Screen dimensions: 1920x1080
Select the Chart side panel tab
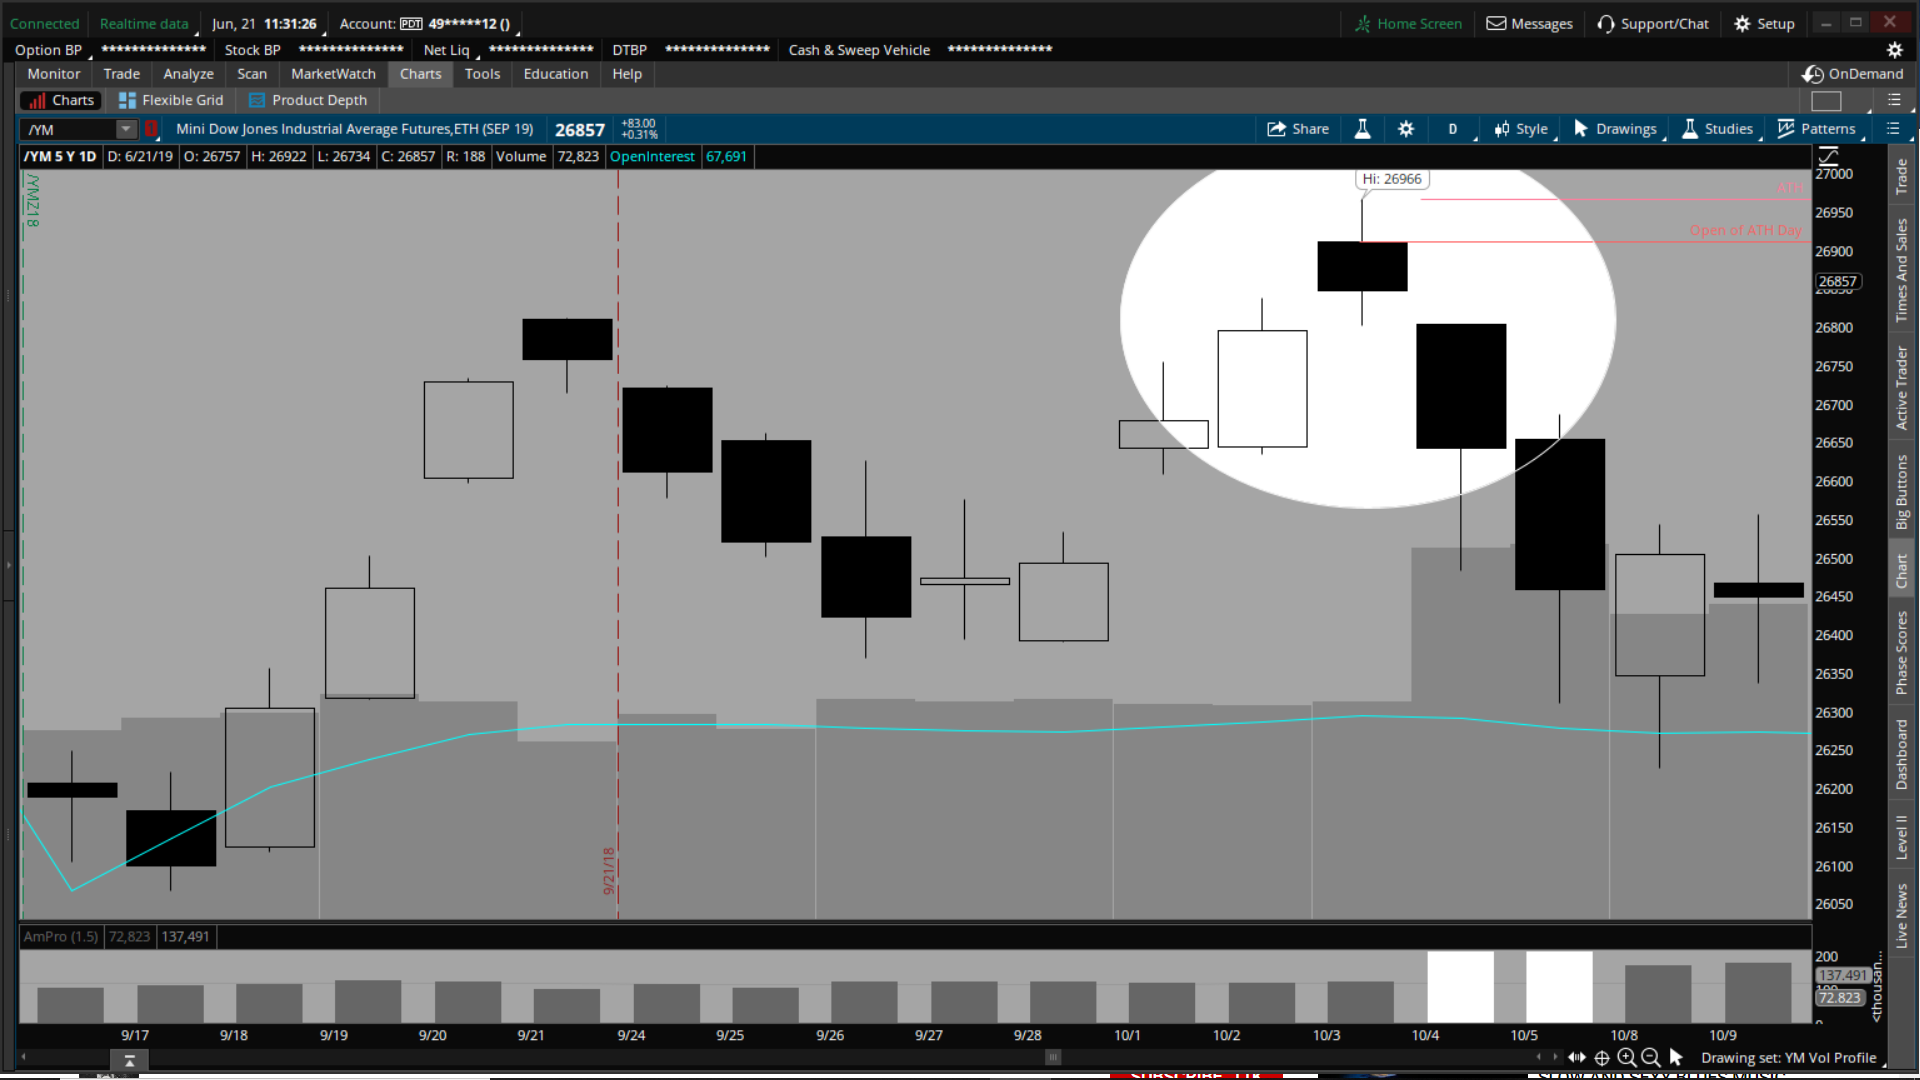pyautogui.click(x=1901, y=571)
